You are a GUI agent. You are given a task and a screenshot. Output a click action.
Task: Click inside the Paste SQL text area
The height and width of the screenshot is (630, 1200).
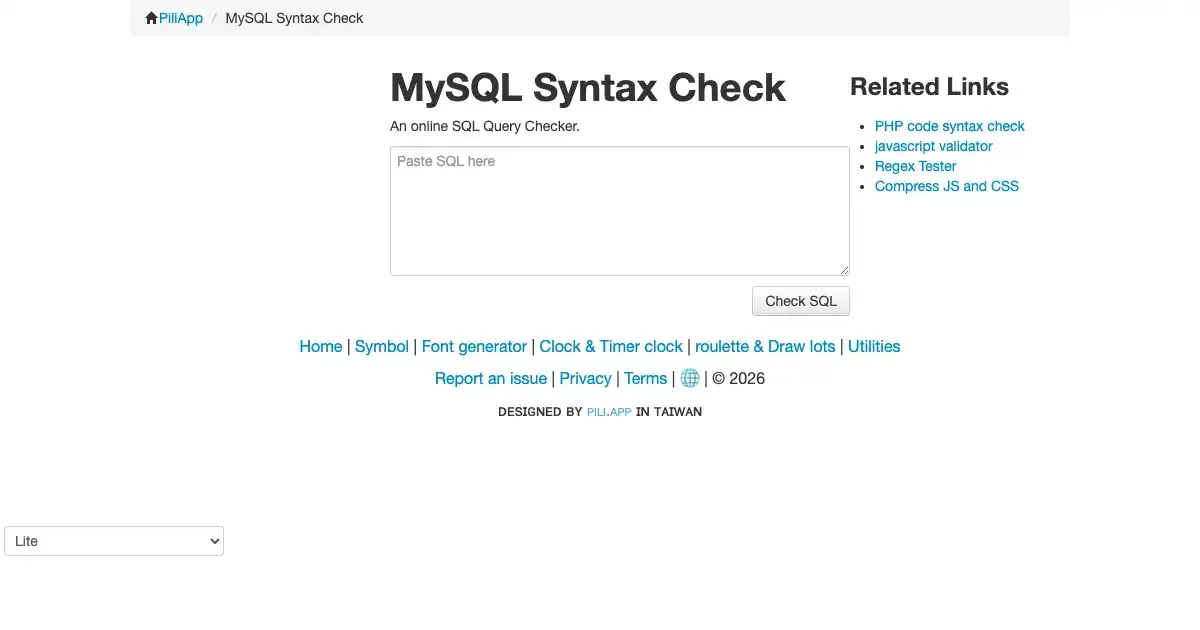click(x=619, y=211)
